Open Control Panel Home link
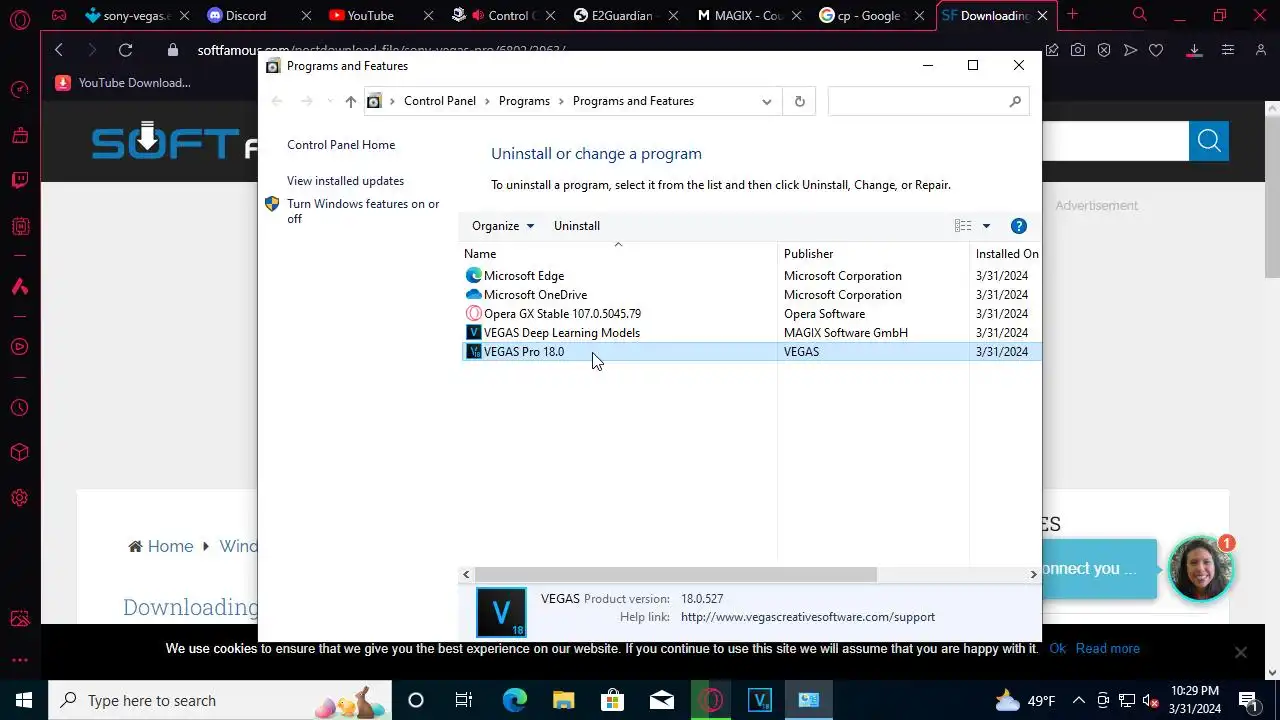Screen dimensions: 1280x720 (341, 145)
